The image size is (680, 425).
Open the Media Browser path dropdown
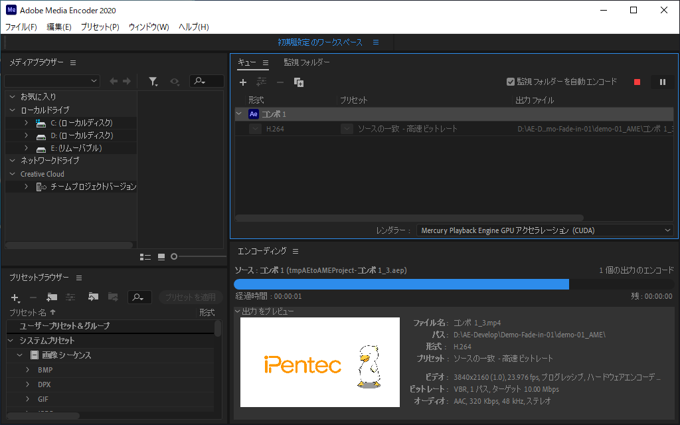(x=52, y=81)
